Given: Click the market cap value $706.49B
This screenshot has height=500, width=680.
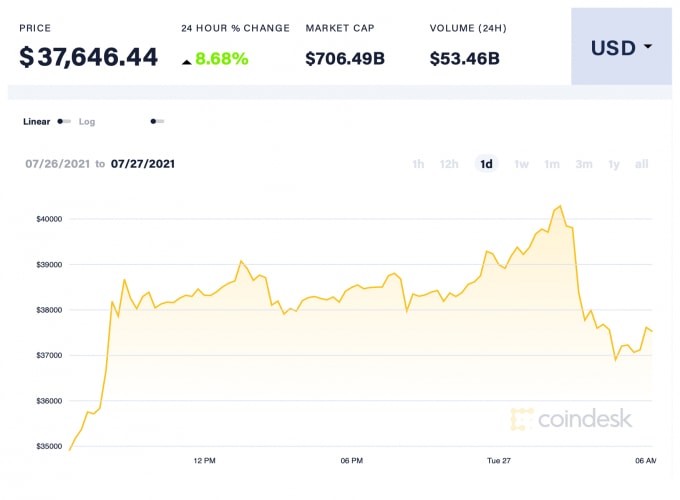Looking at the screenshot, I should coord(345,59).
